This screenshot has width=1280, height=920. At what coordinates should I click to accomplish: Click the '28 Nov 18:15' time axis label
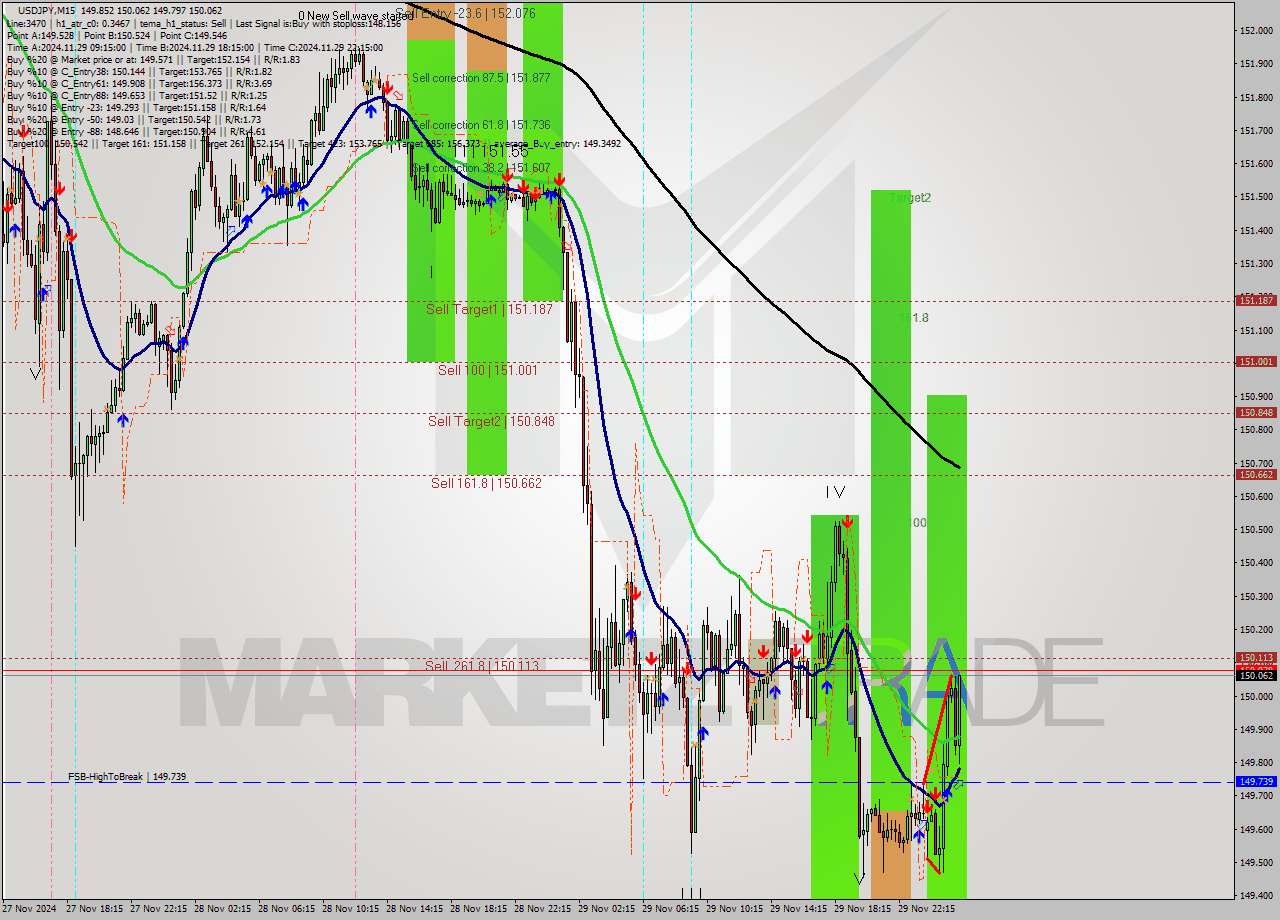click(x=479, y=910)
